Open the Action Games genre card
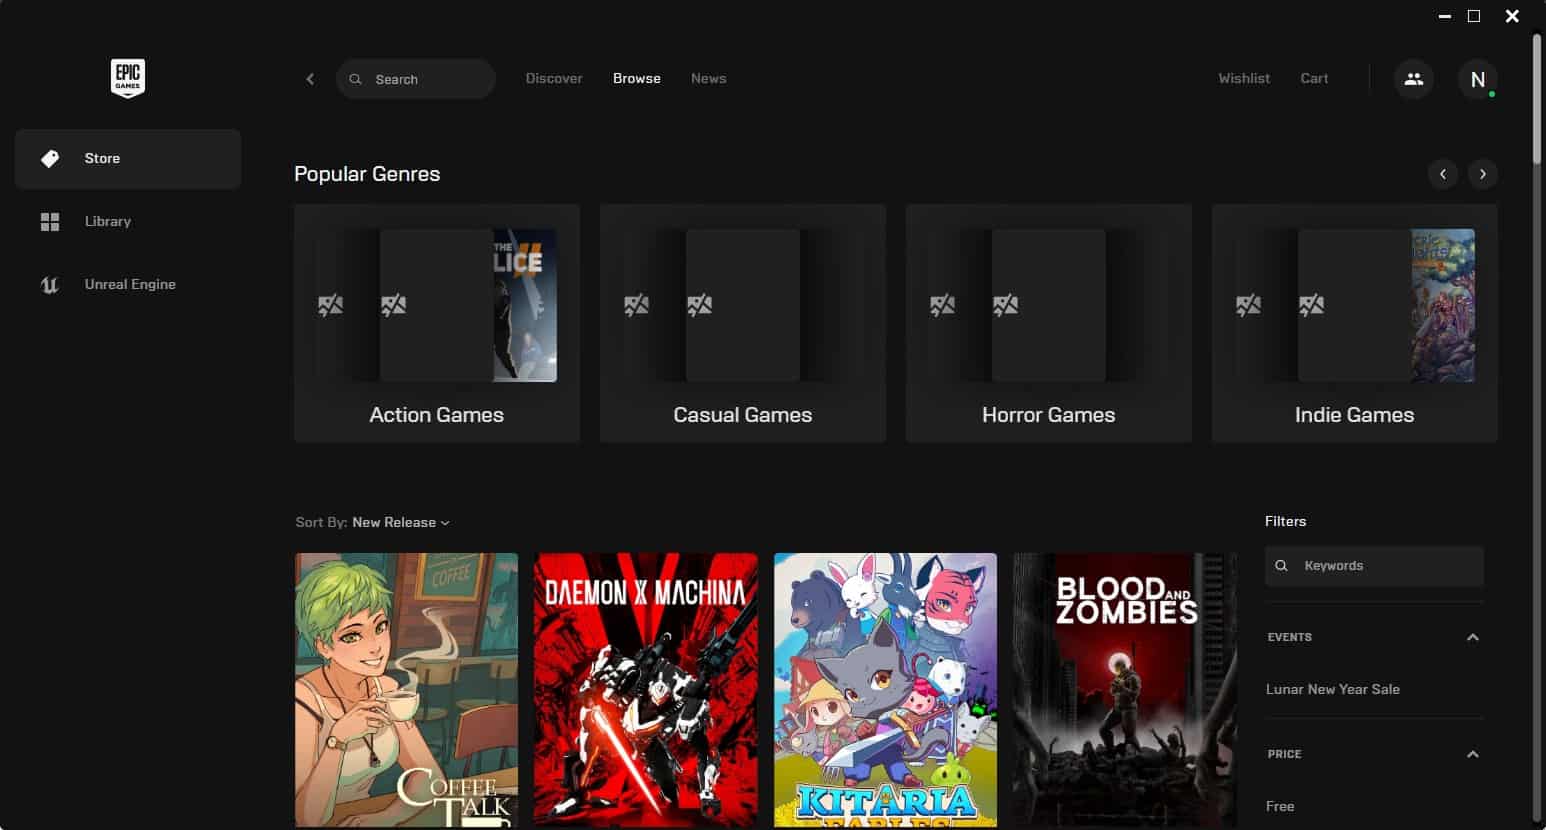 (x=437, y=323)
